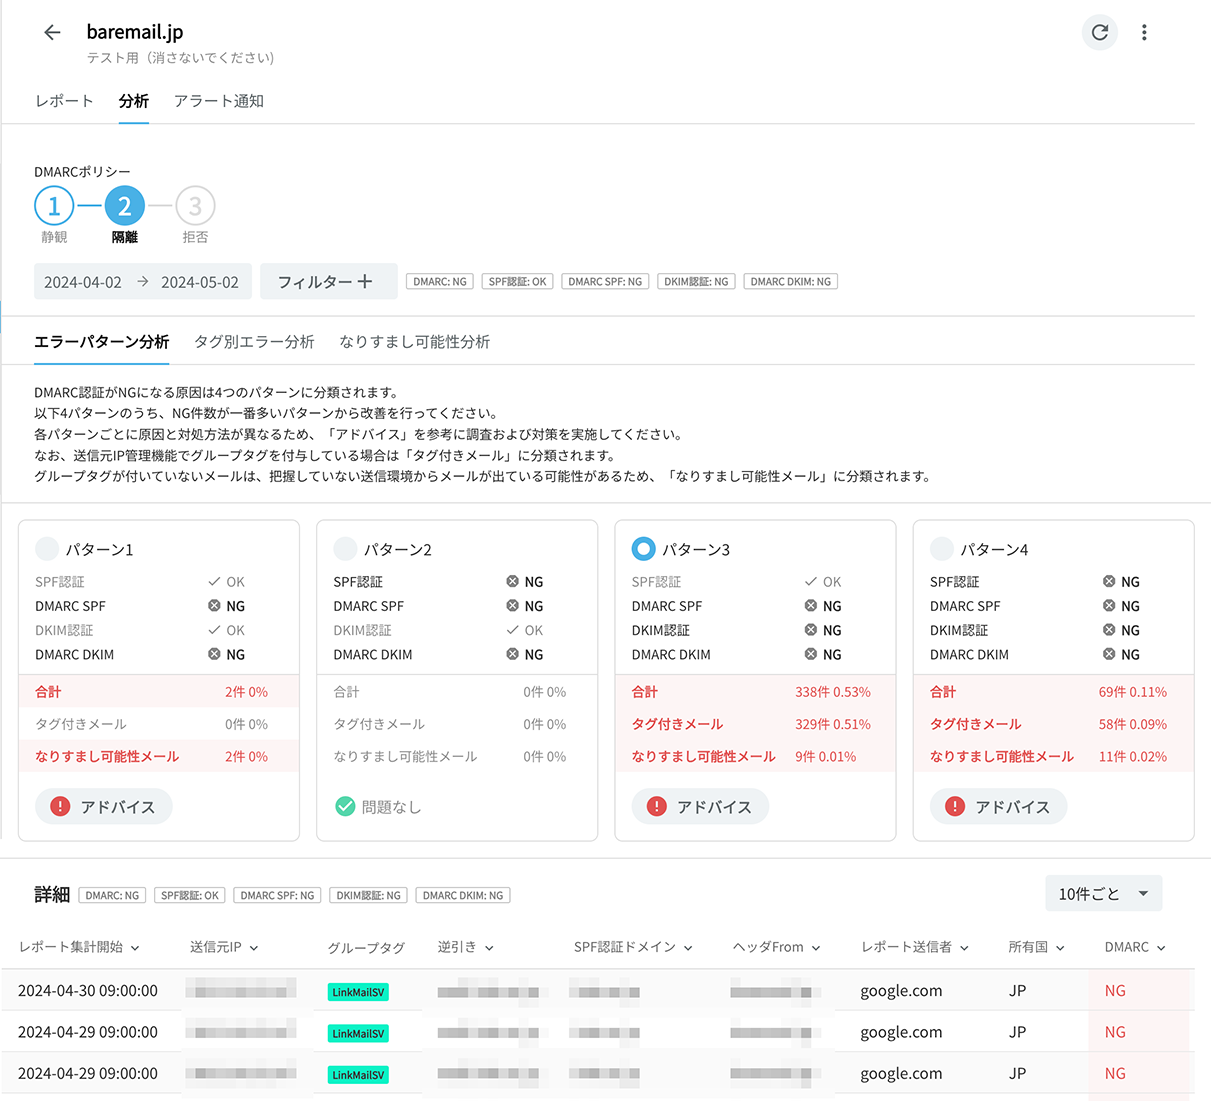Sort by 所有国 column
The image size is (1211, 1101).
coord(1036,947)
